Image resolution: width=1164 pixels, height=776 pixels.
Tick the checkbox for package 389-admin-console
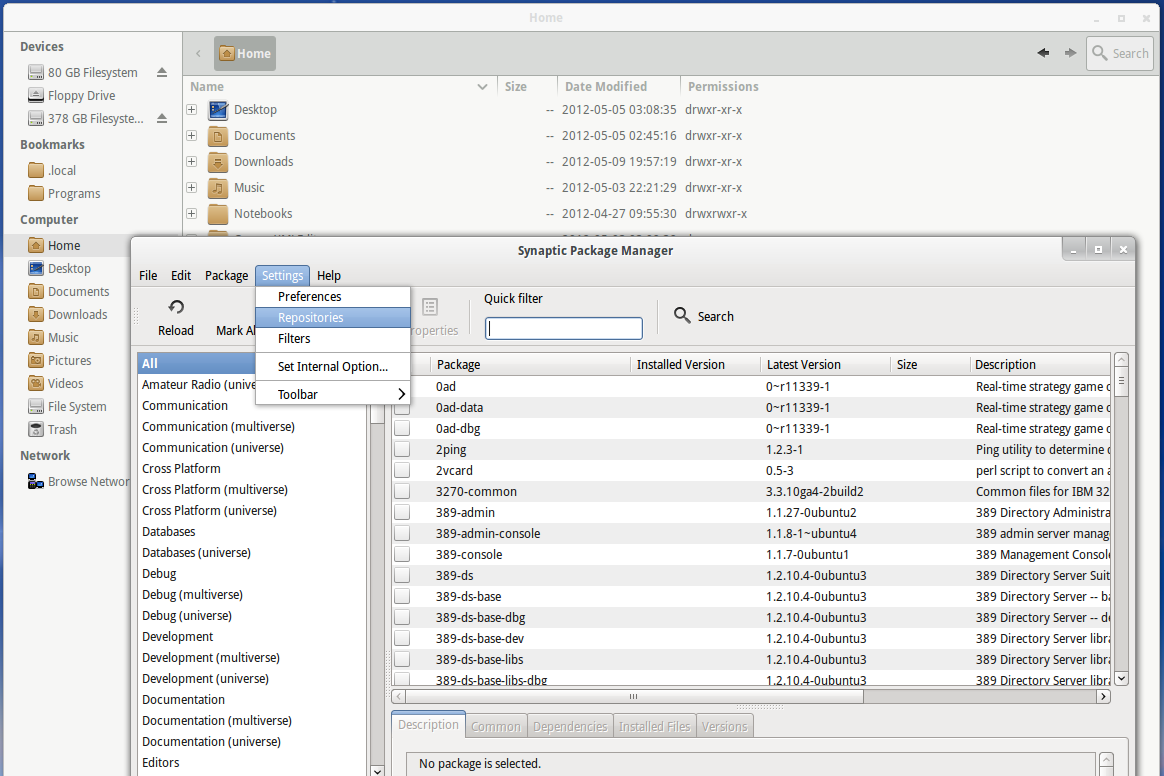coord(402,533)
